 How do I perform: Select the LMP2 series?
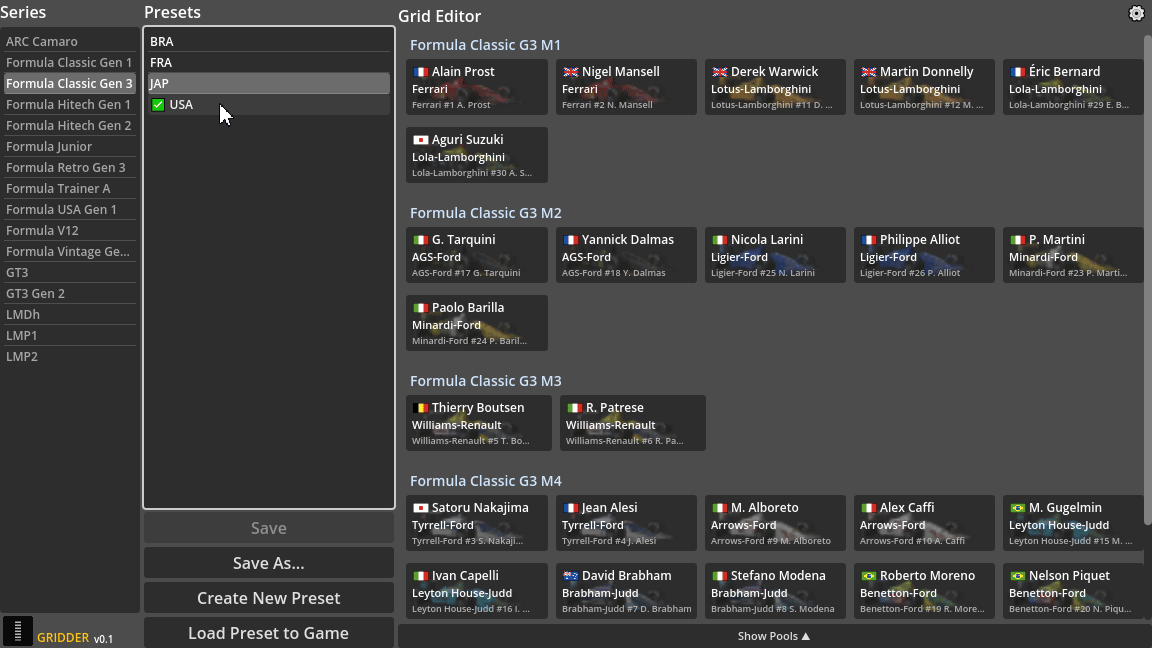pyautogui.click(x=69, y=356)
